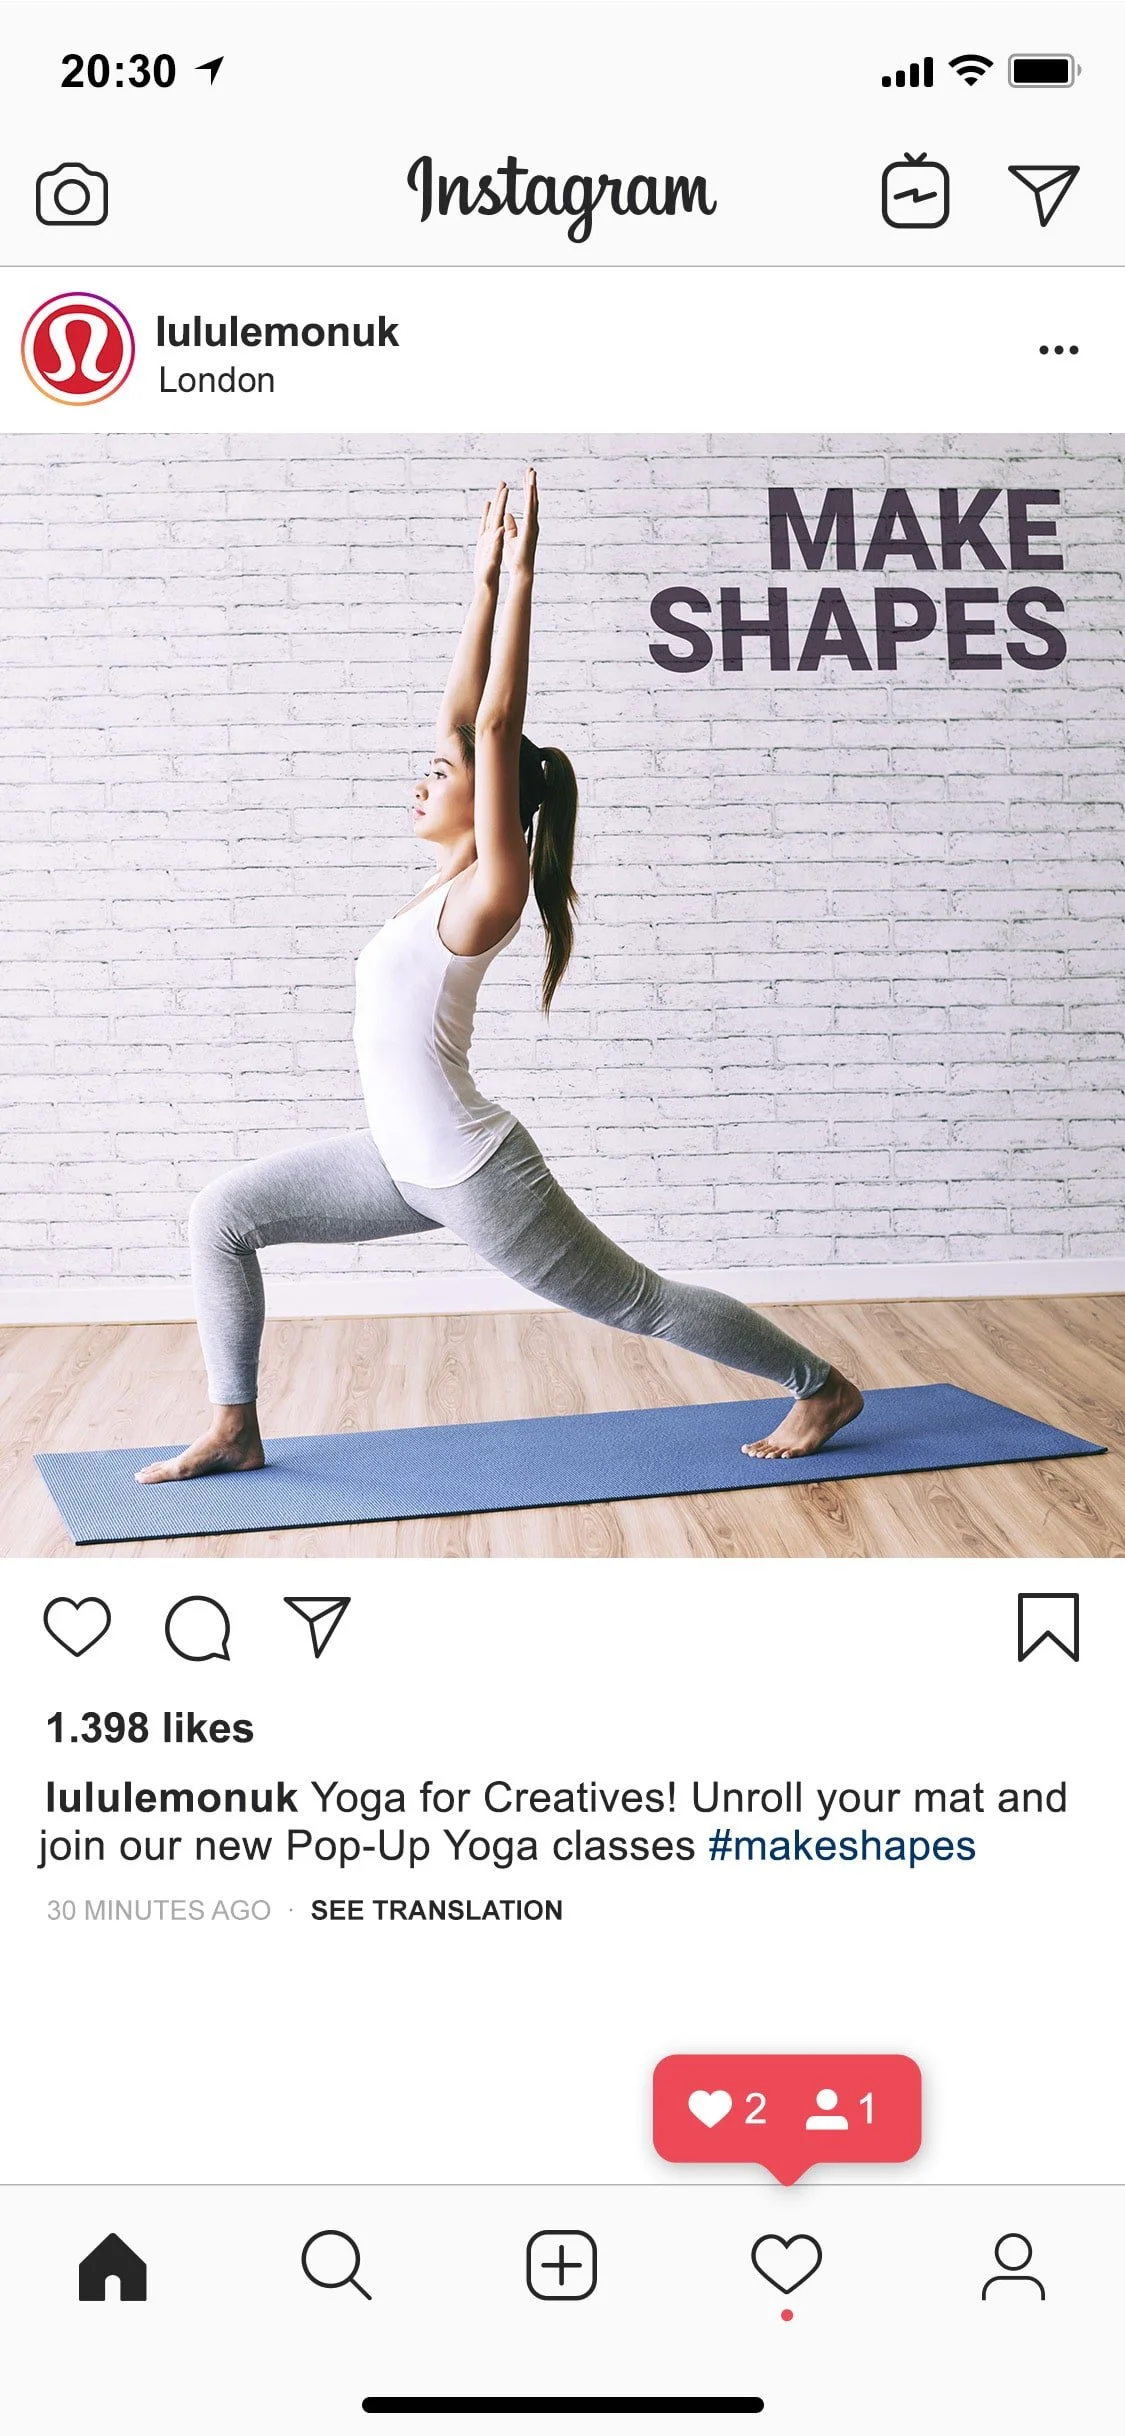
Task: Like the post with heart icon
Action: [x=77, y=1627]
